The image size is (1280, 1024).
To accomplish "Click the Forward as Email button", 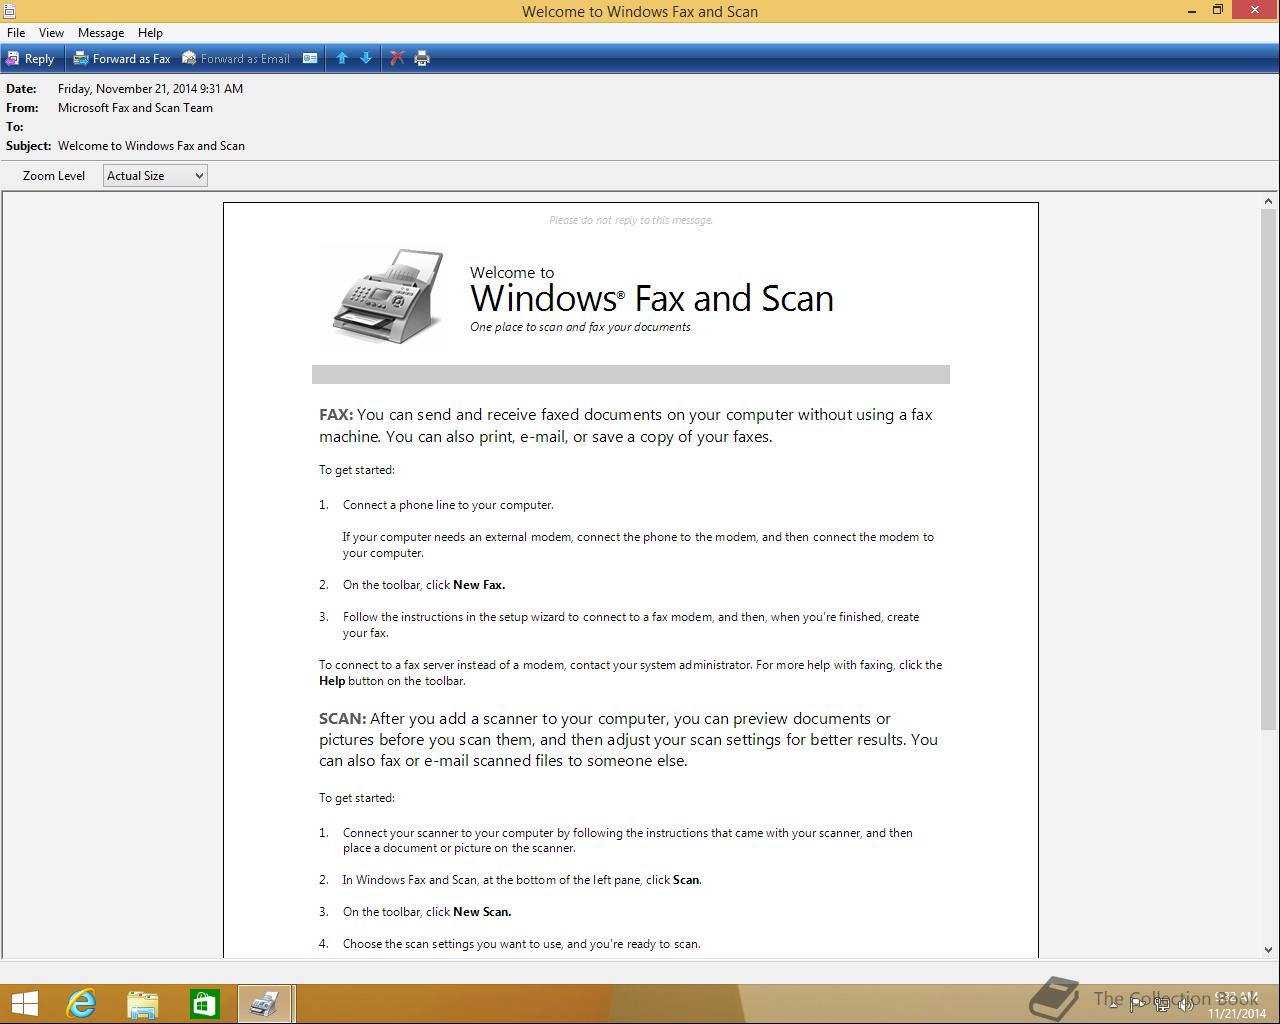I will (x=236, y=58).
